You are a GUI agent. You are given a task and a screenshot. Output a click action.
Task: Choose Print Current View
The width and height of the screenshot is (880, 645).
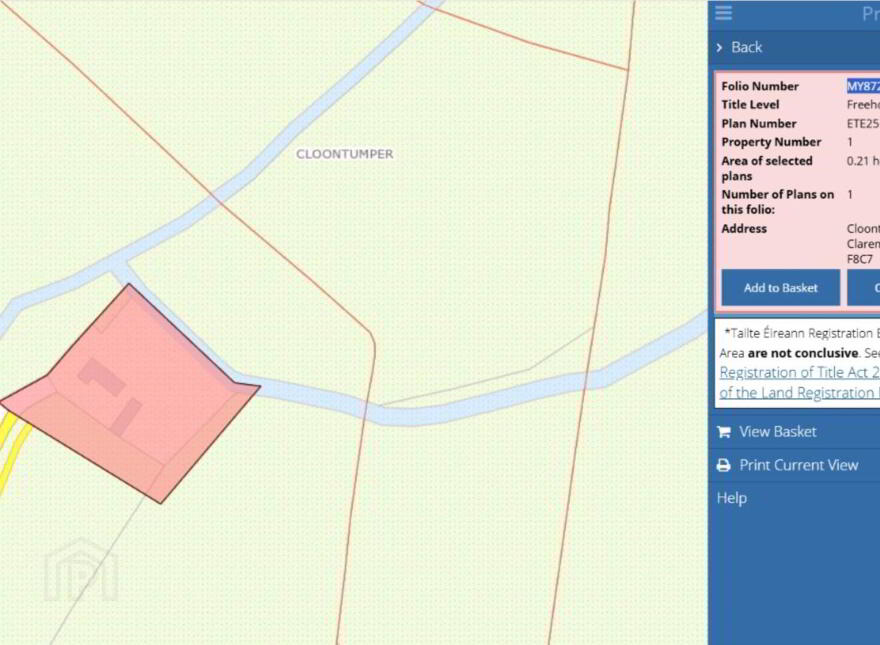(799, 465)
